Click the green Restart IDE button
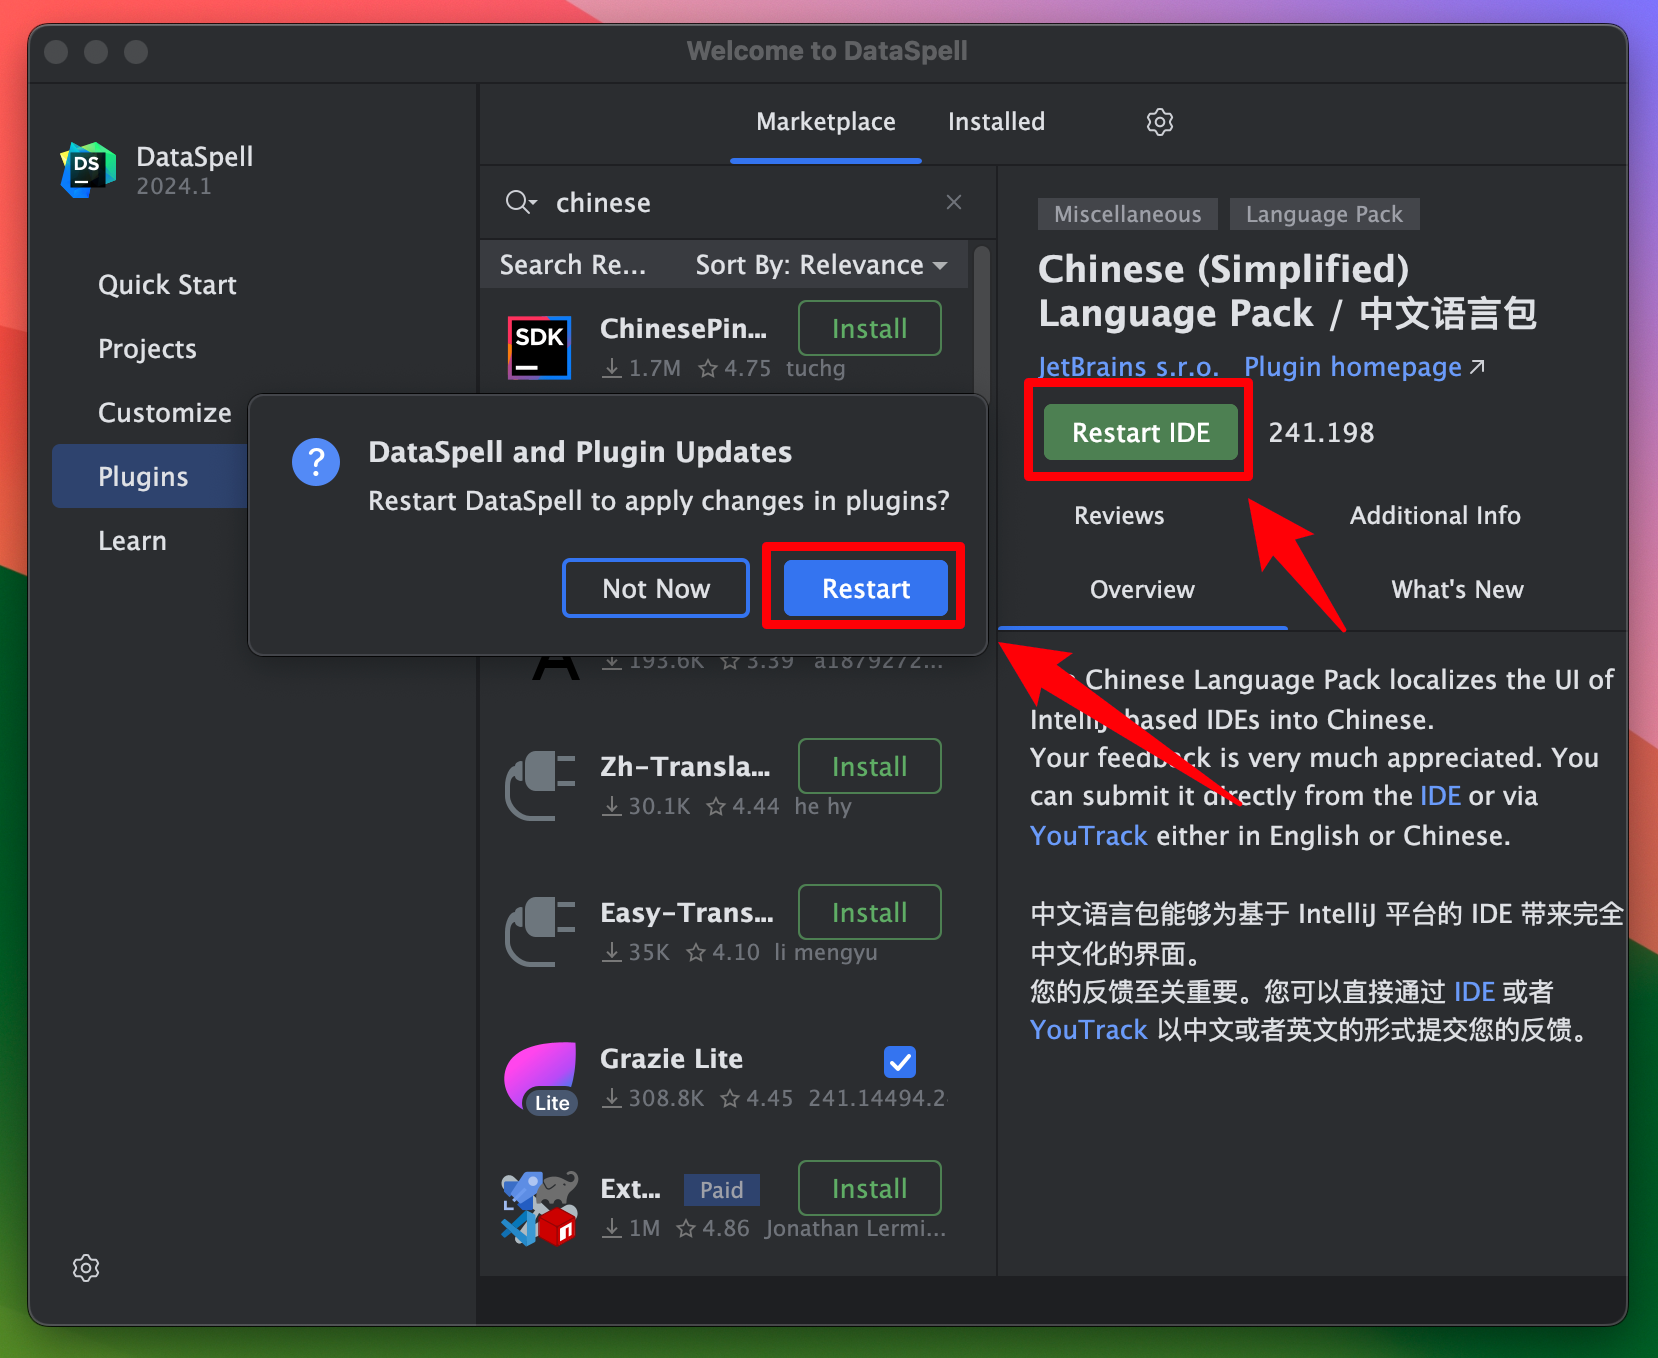The height and width of the screenshot is (1358, 1658). click(x=1141, y=433)
